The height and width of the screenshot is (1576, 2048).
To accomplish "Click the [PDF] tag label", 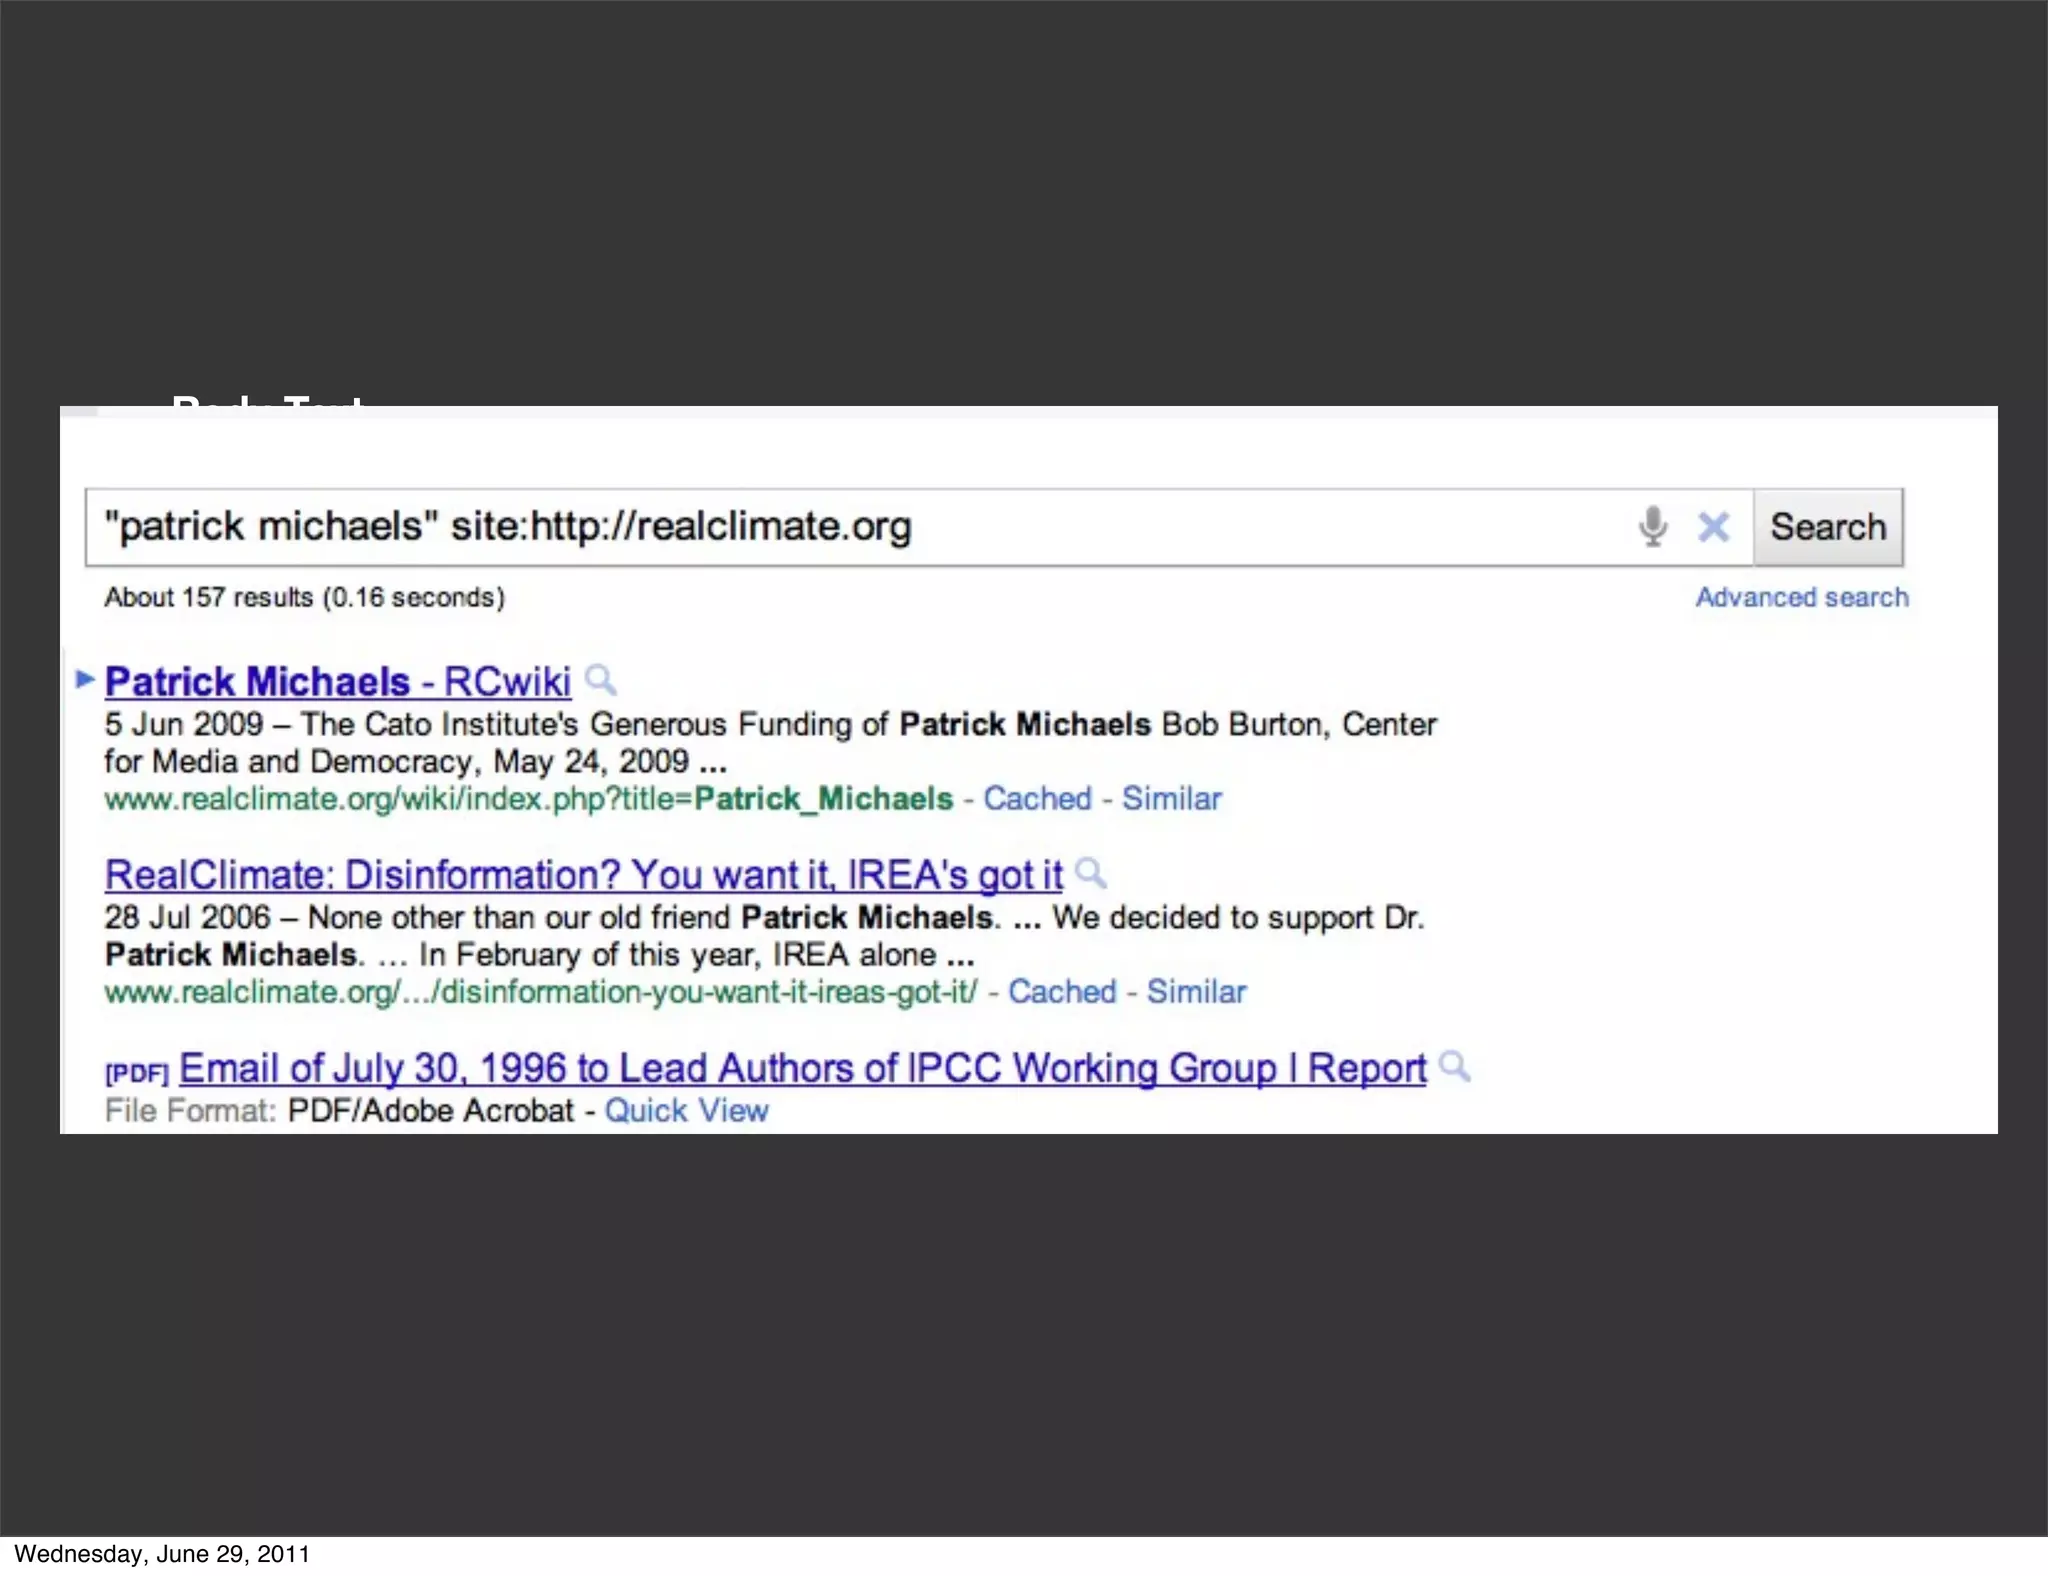I will 136,1073.
